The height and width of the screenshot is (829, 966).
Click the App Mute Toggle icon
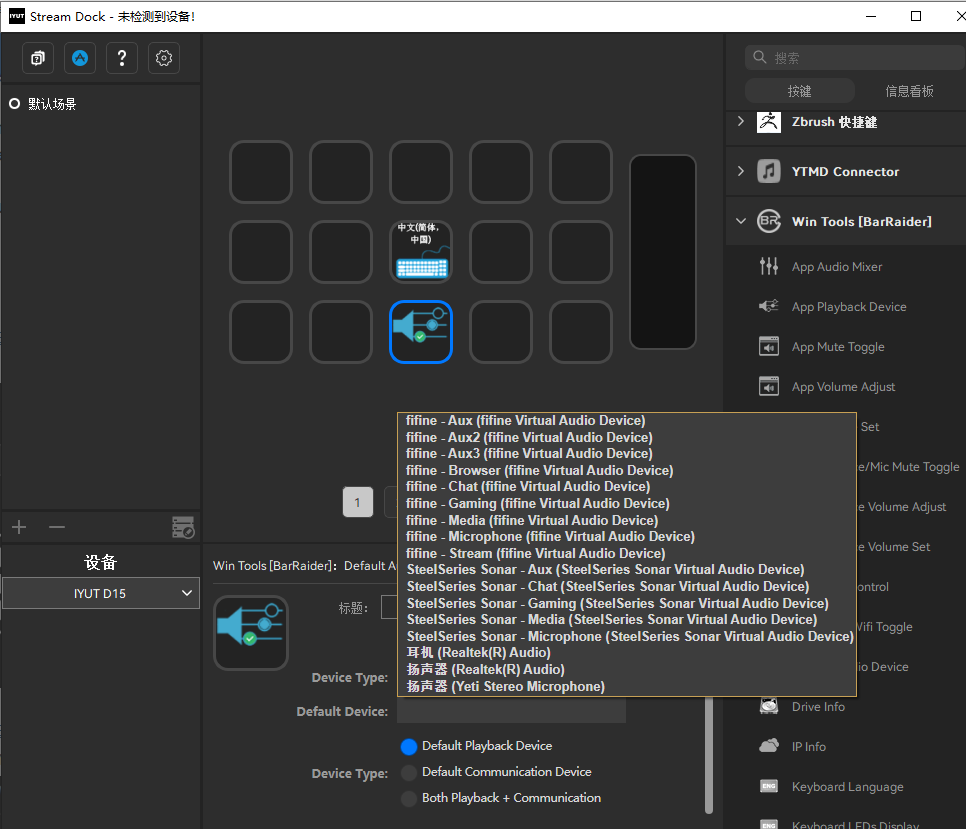pyautogui.click(x=769, y=346)
